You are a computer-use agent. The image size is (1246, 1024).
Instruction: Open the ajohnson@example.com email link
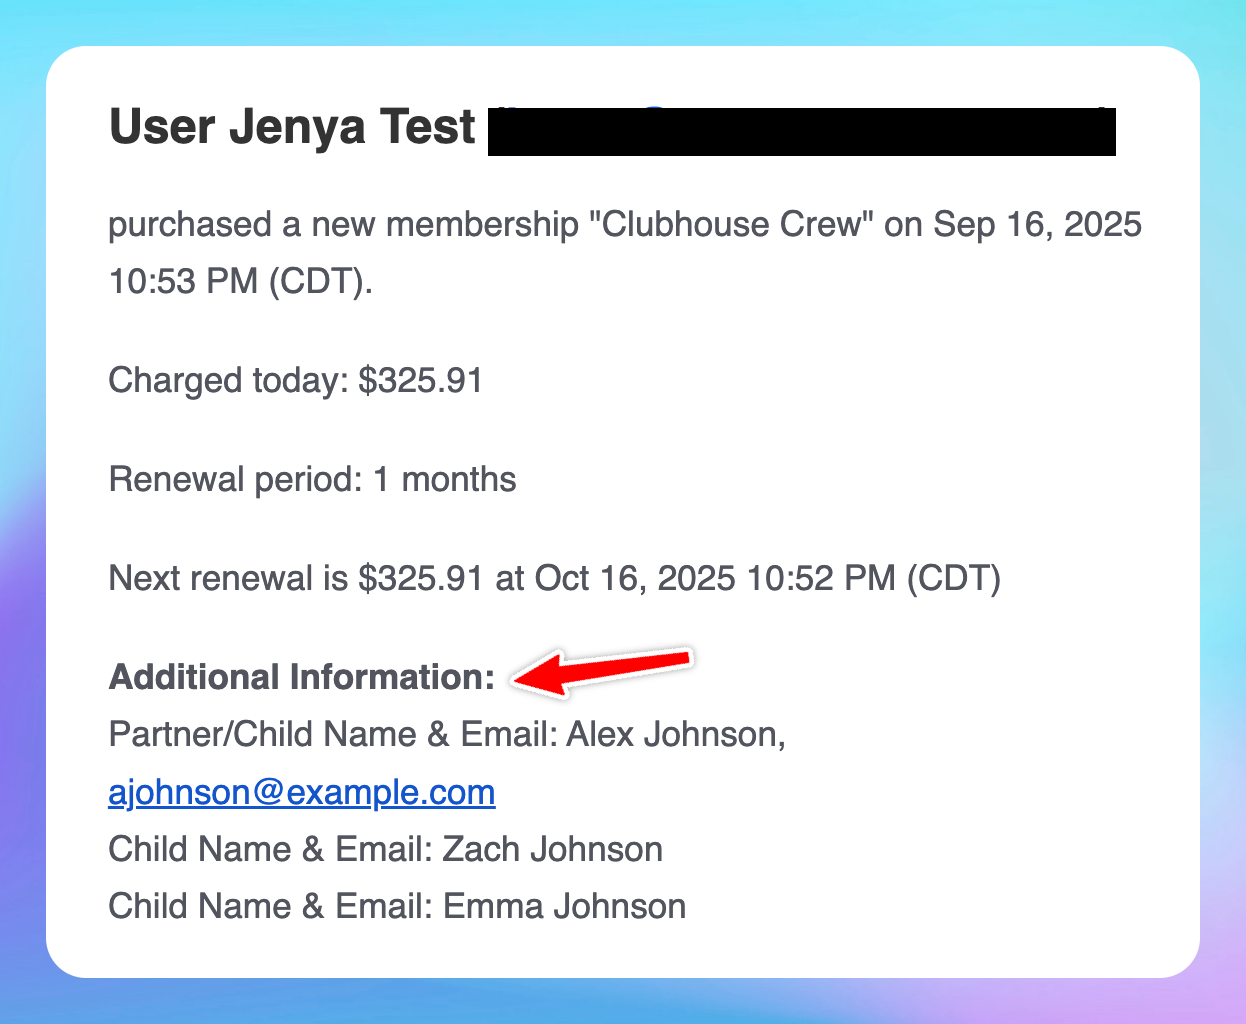coord(302,792)
